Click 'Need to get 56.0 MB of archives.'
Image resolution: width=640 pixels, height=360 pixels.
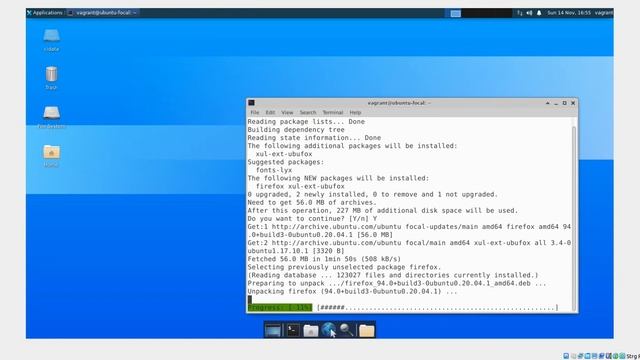point(312,202)
